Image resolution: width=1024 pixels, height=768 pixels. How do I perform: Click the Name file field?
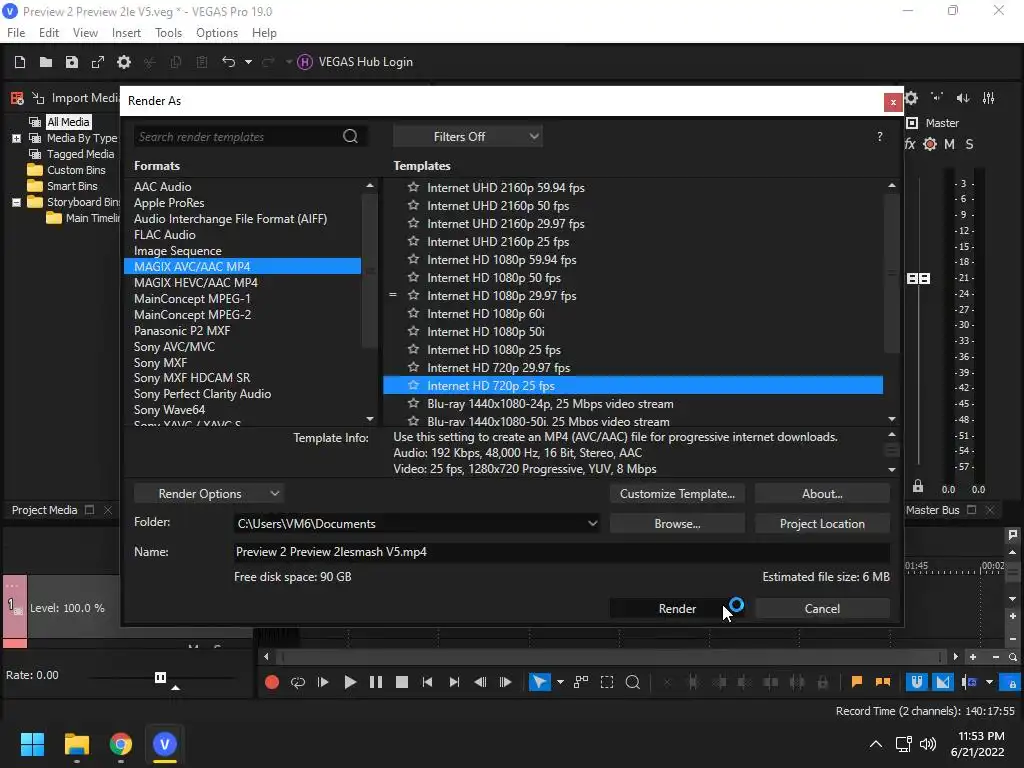coord(562,552)
